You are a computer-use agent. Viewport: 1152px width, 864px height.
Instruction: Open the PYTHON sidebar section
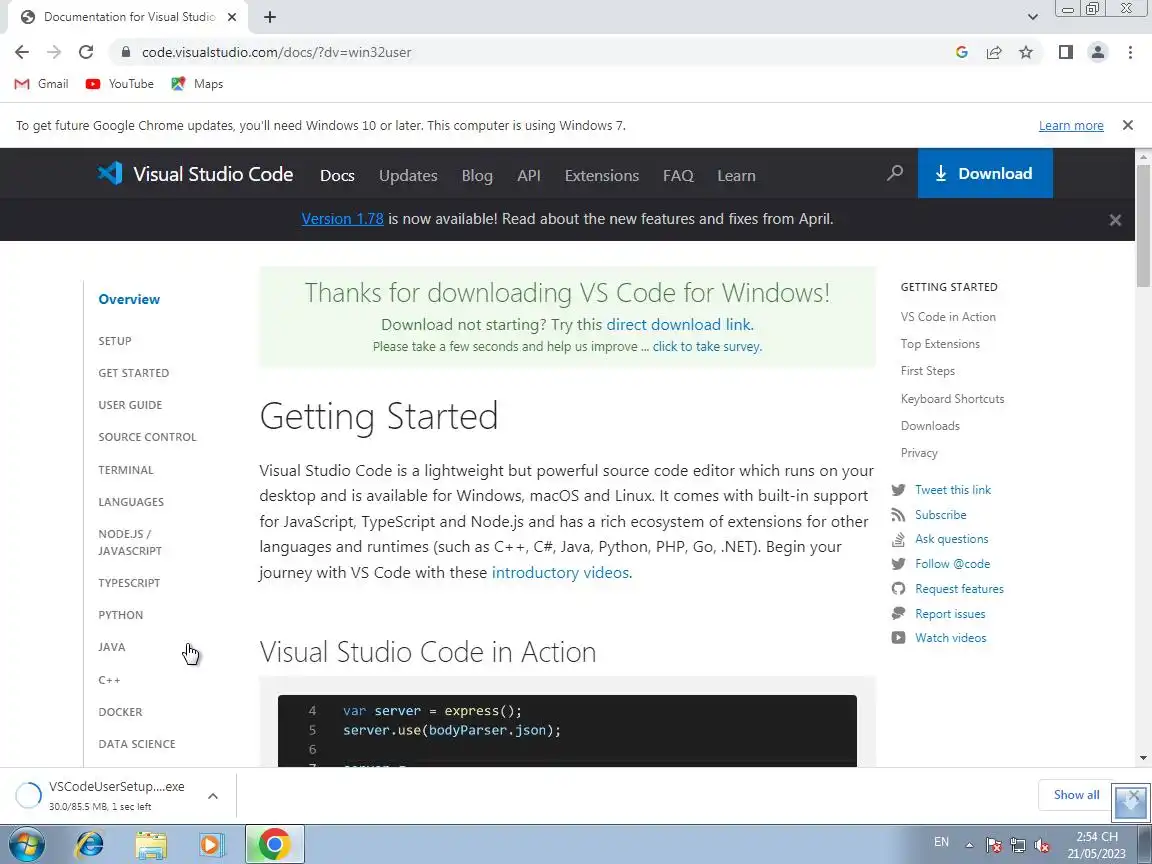120,615
